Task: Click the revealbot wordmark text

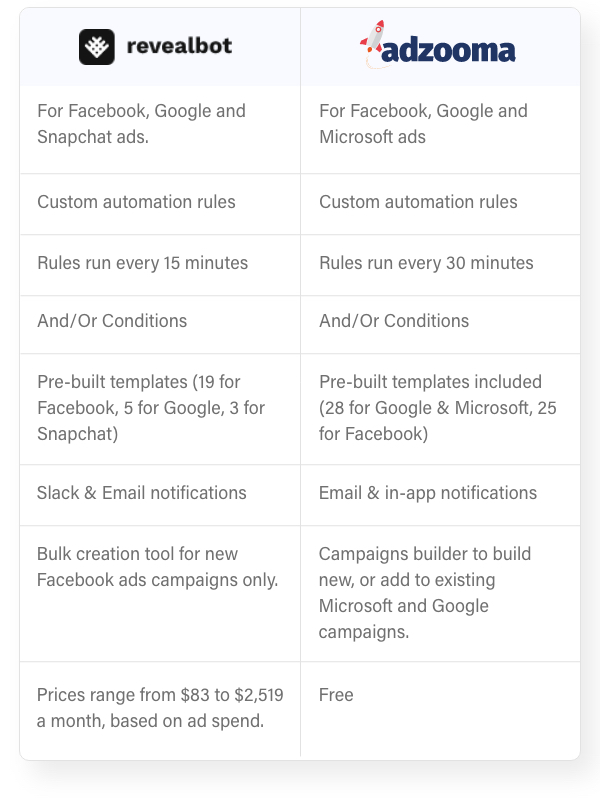Action: (x=180, y=46)
